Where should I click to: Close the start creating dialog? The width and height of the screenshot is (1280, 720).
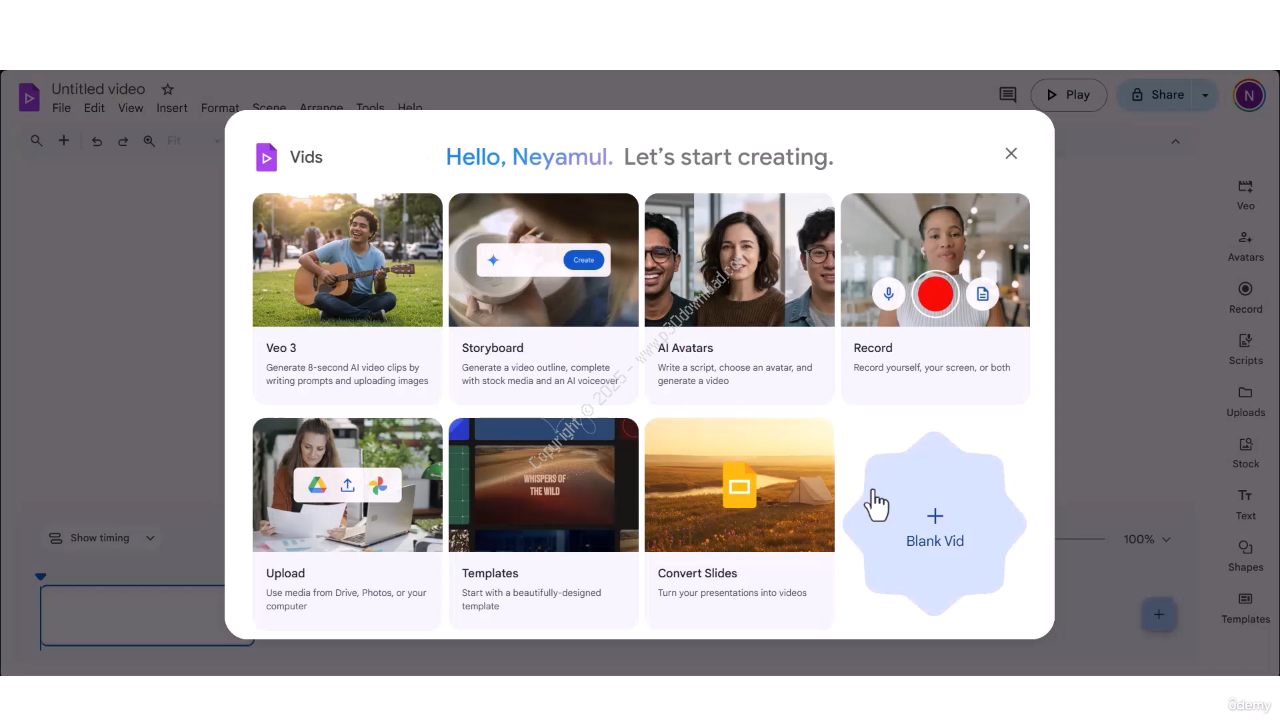pyautogui.click(x=1011, y=153)
